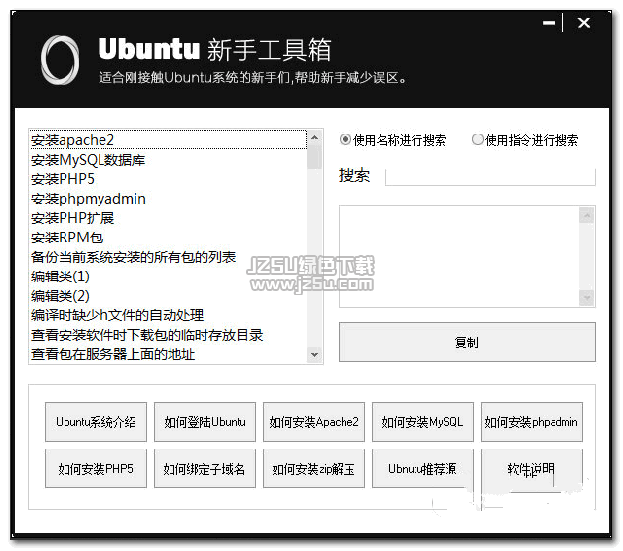This screenshot has height=551, width=623.
Task: Click command list scrollbar down arrow
Action: click(x=314, y=354)
